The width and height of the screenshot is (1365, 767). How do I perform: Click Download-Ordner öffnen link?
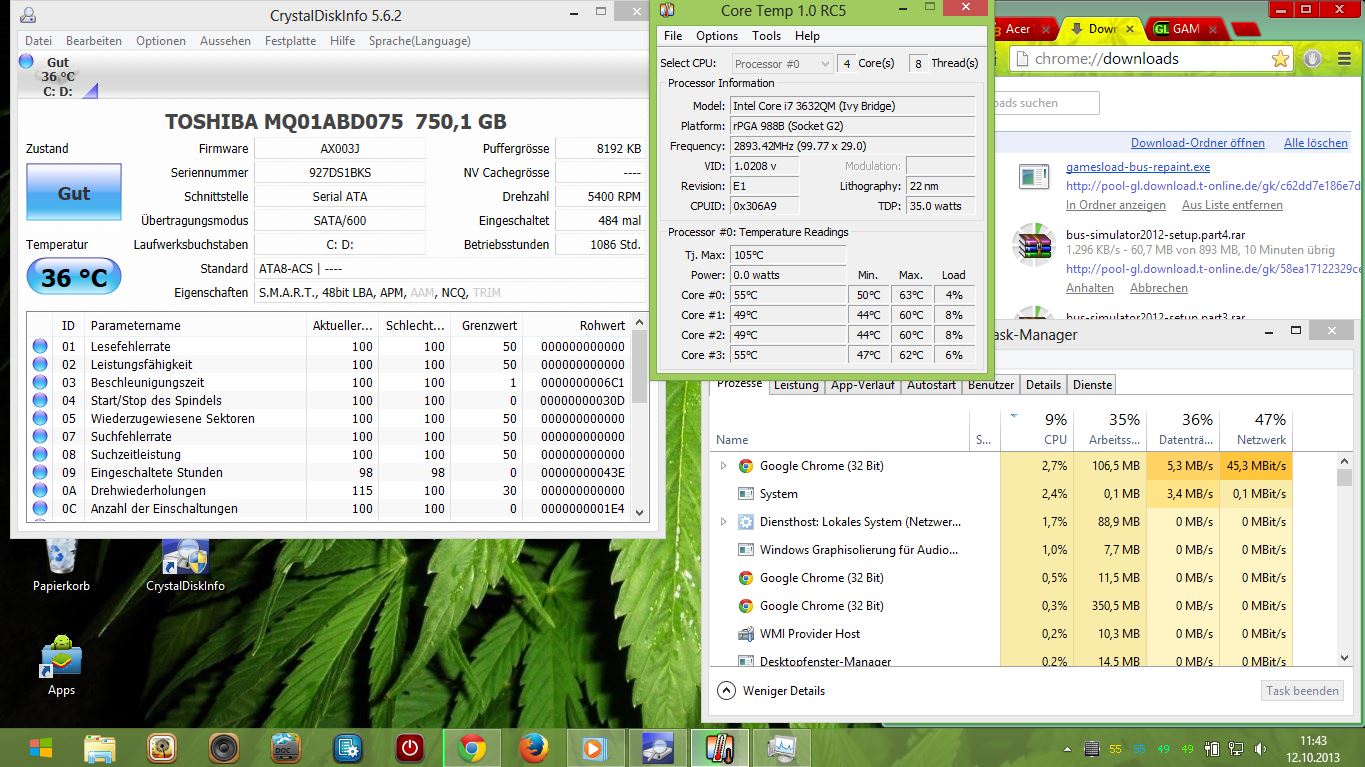(x=1200, y=143)
